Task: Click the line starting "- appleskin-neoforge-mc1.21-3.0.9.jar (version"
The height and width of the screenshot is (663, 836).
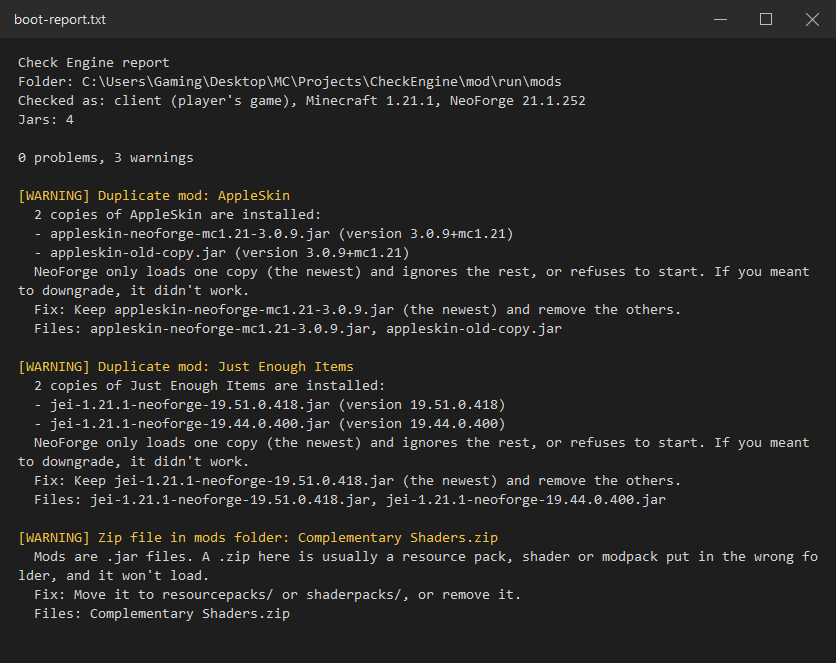Action: tap(274, 233)
